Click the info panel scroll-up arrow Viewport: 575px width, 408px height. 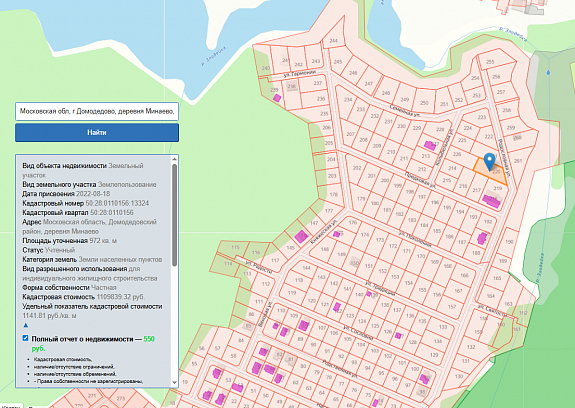(x=175, y=159)
